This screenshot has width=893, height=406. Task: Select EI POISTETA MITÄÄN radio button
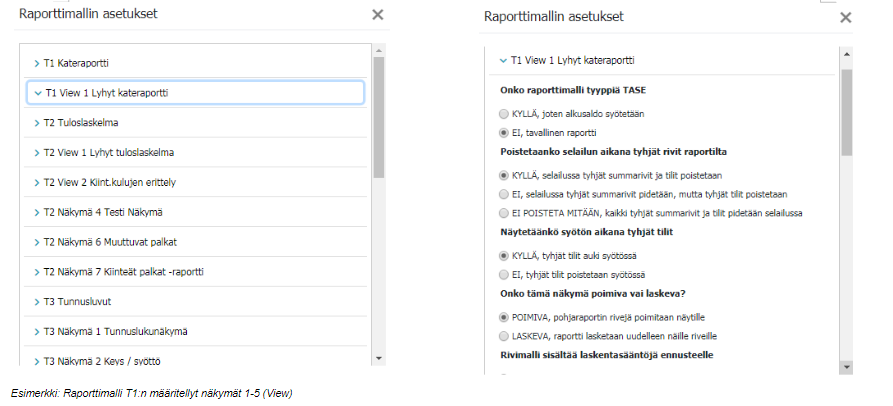click(503, 213)
